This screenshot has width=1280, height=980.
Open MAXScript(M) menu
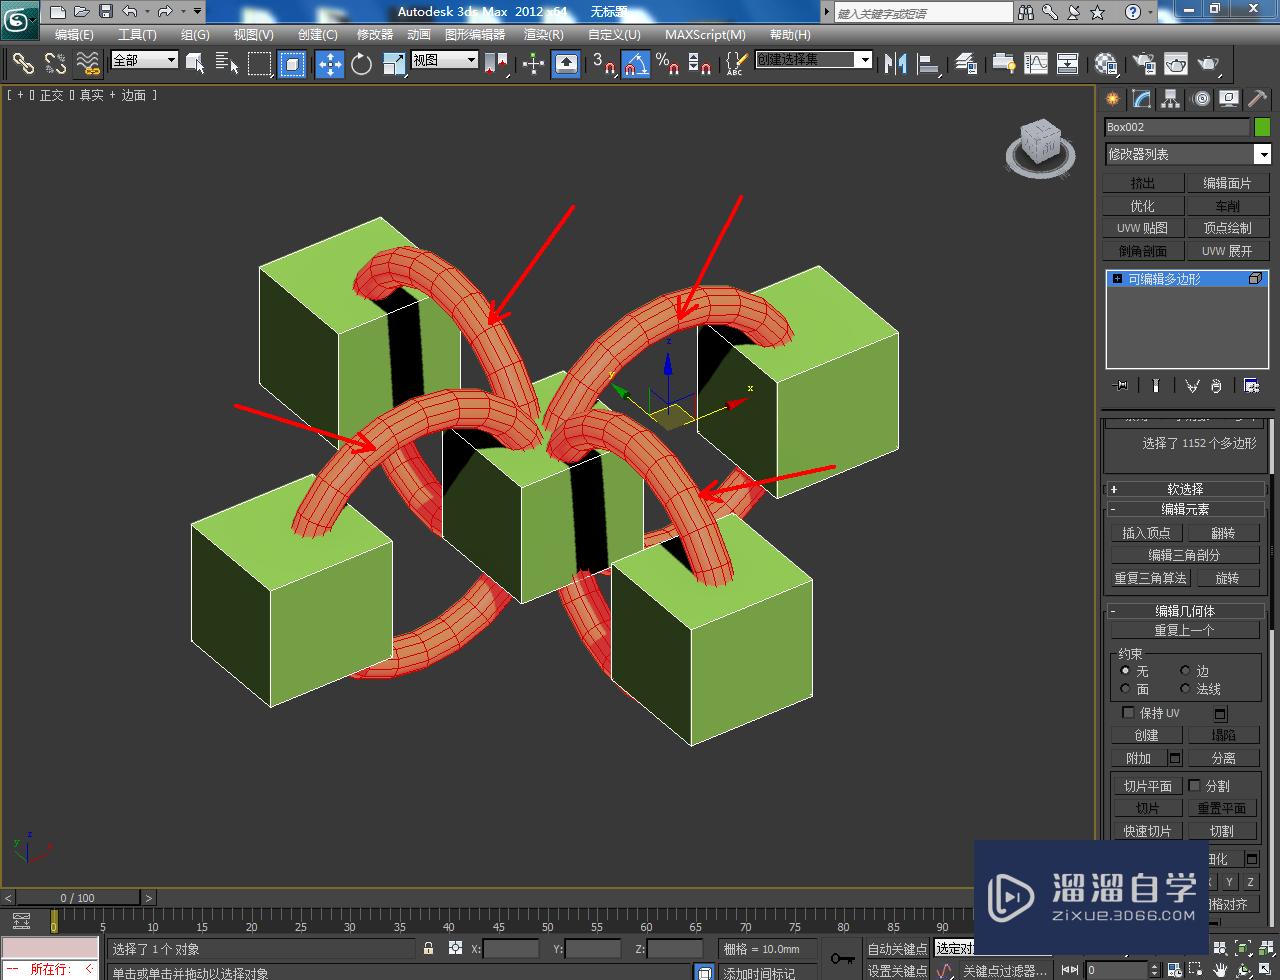coord(705,34)
